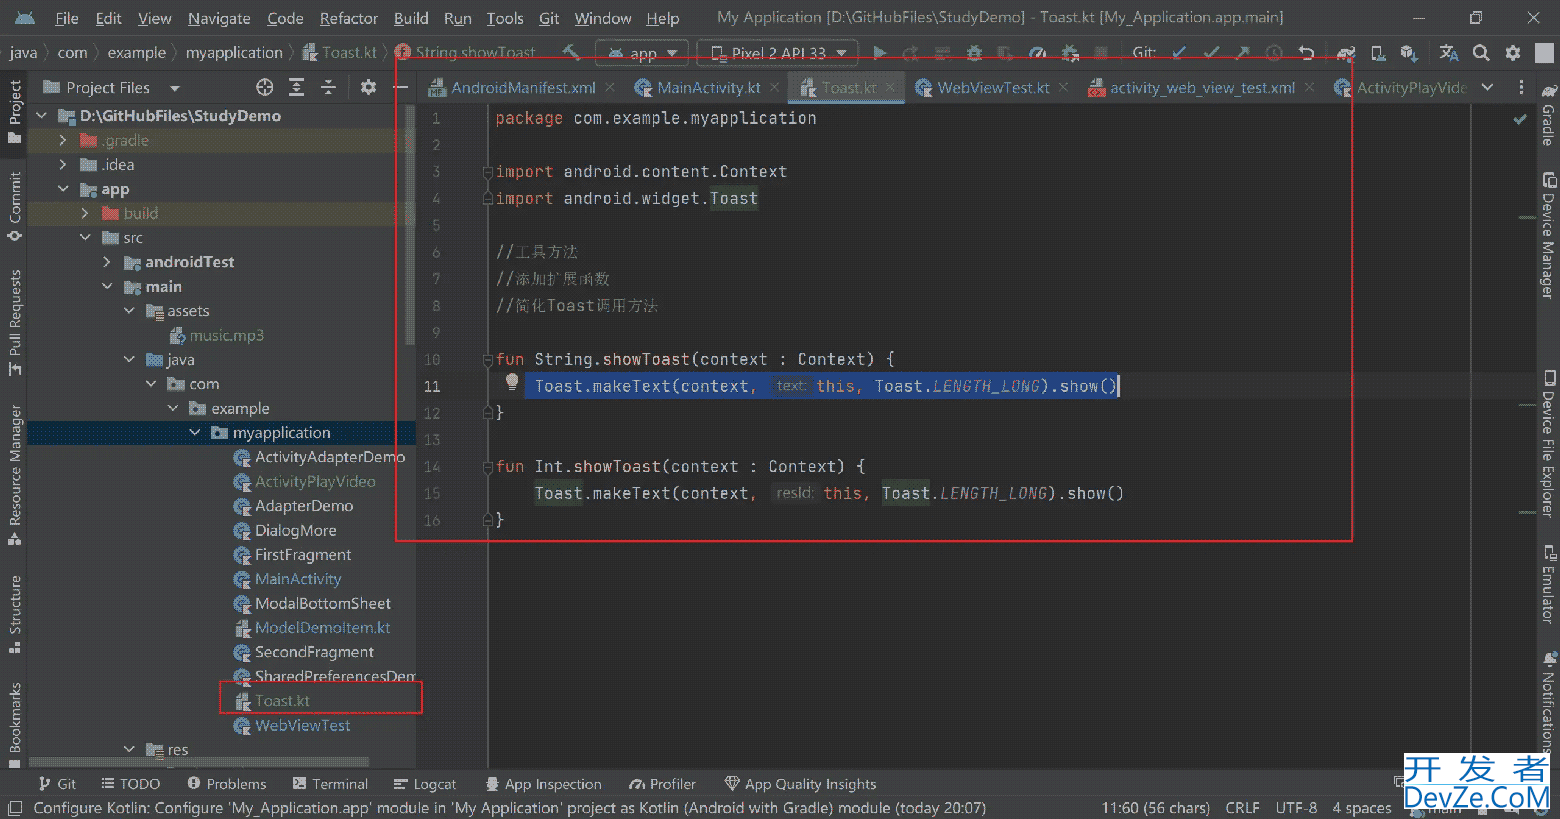The image size is (1560, 819).
Task: Toggle the Resource Manager tool window
Action: pos(14,474)
